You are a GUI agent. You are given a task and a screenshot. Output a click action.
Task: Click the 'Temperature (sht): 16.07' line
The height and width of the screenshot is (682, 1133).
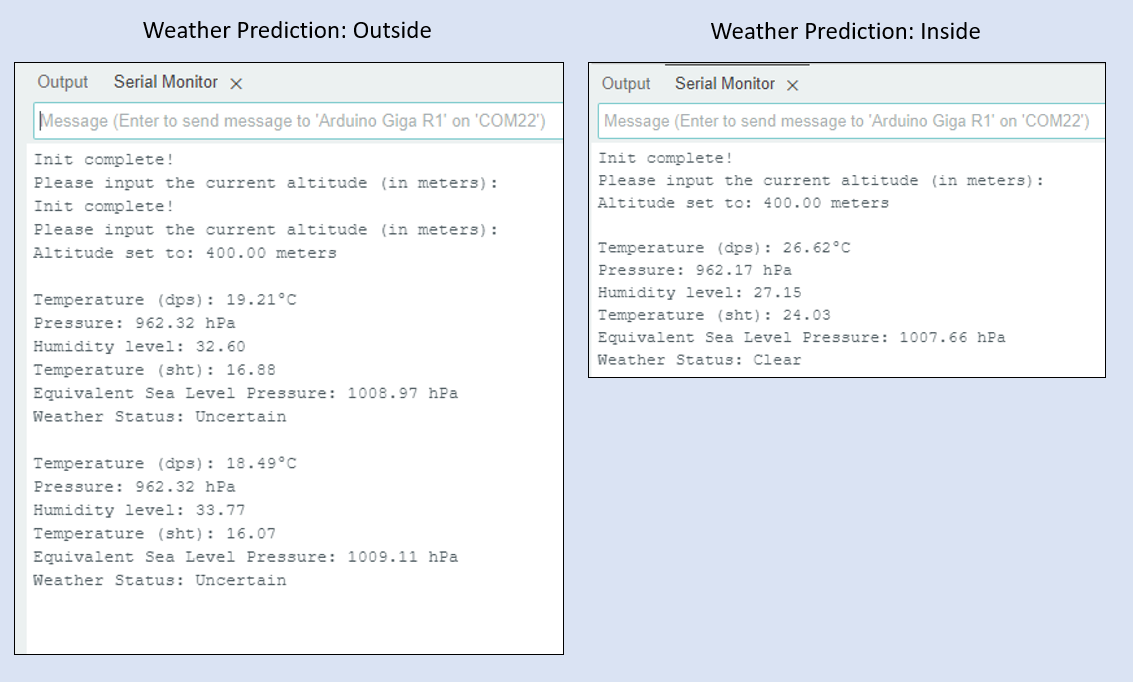[x=154, y=534]
